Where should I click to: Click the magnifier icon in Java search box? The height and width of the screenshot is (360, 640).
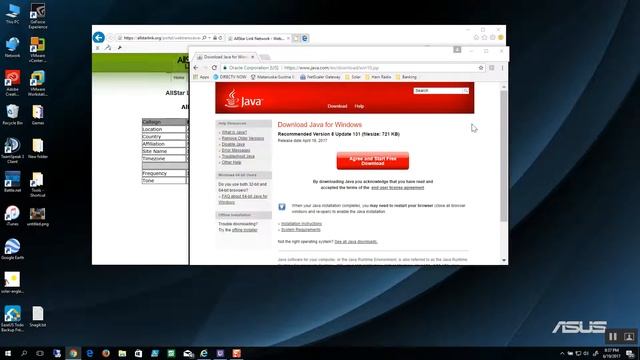pos(465,91)
